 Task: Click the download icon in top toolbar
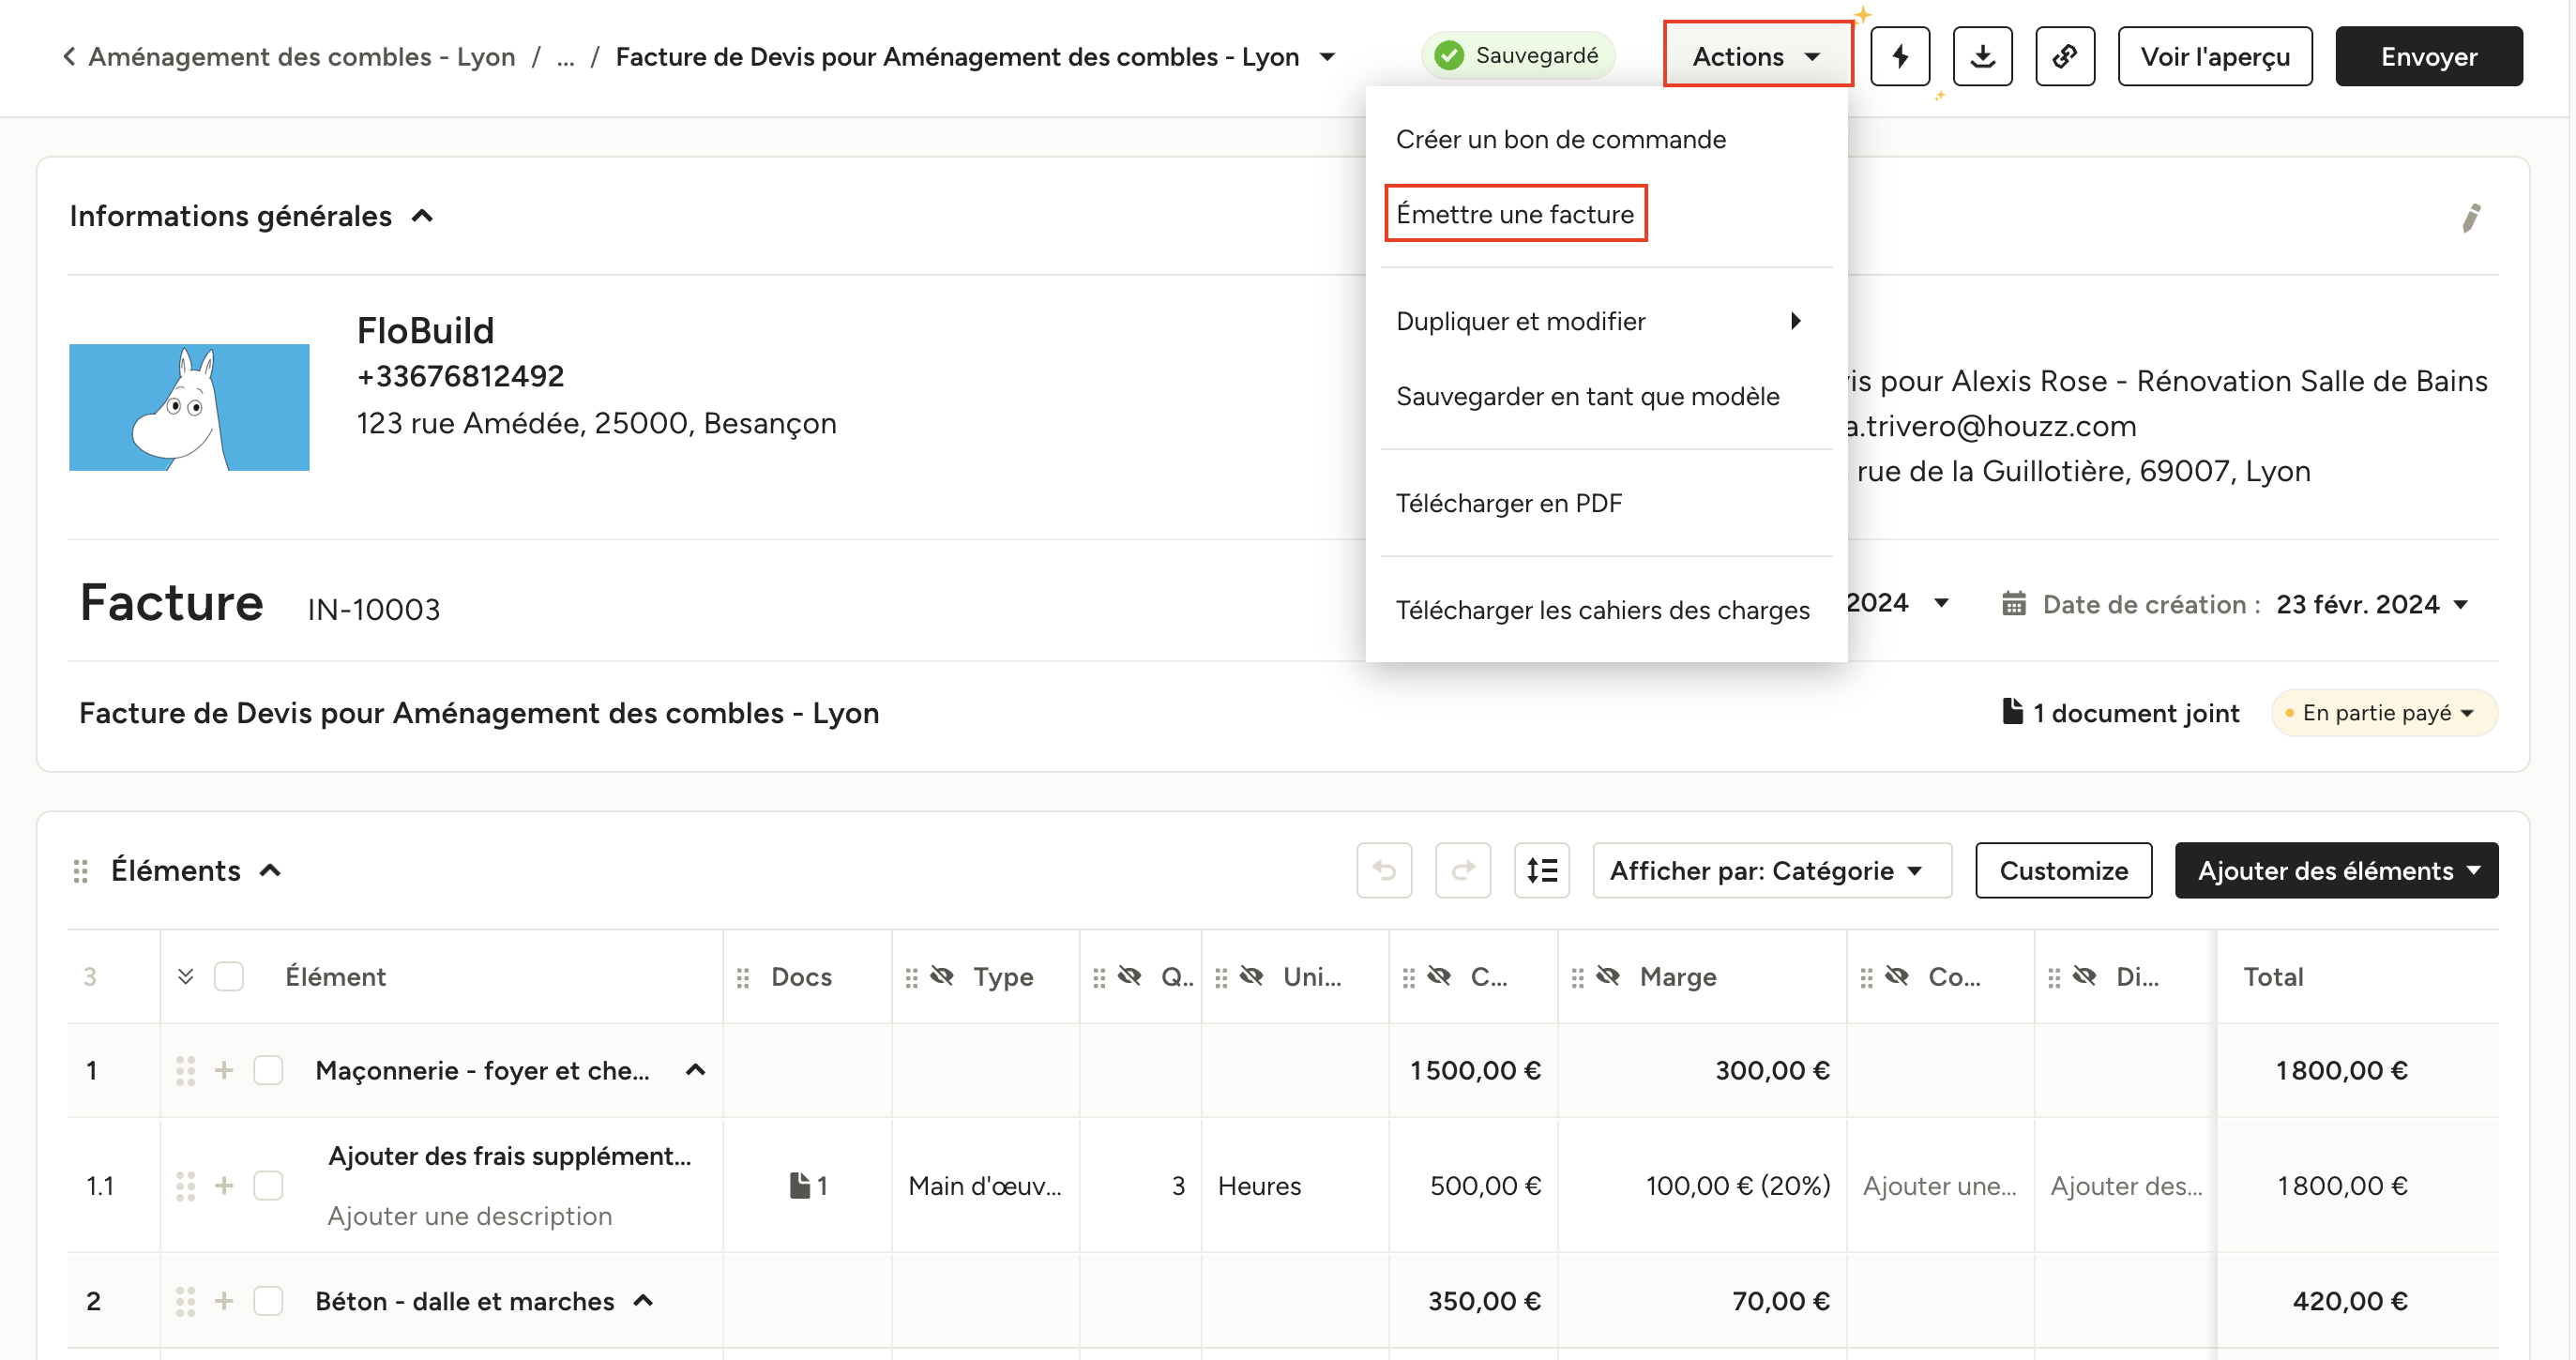click(1982, 57)
